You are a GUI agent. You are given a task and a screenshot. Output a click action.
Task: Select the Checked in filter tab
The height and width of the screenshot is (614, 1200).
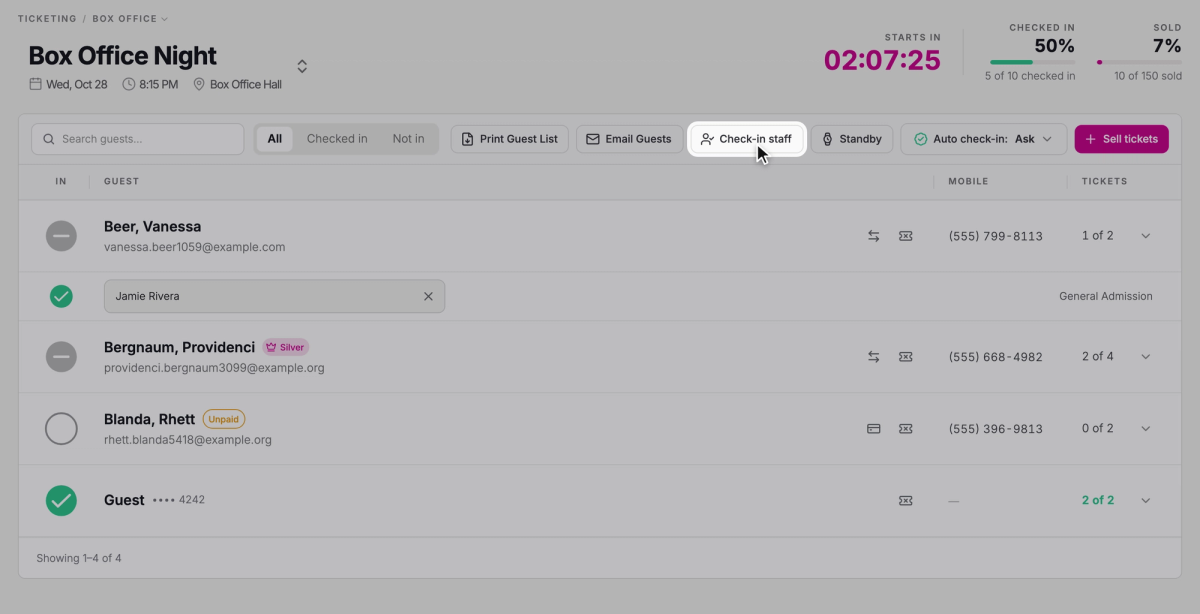337,139
